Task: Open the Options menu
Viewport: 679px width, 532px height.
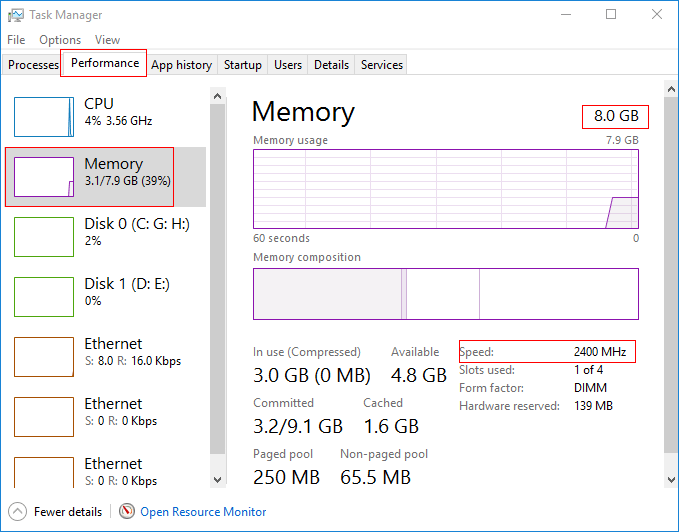Action: pyautogui.click(x=60, y=40)
